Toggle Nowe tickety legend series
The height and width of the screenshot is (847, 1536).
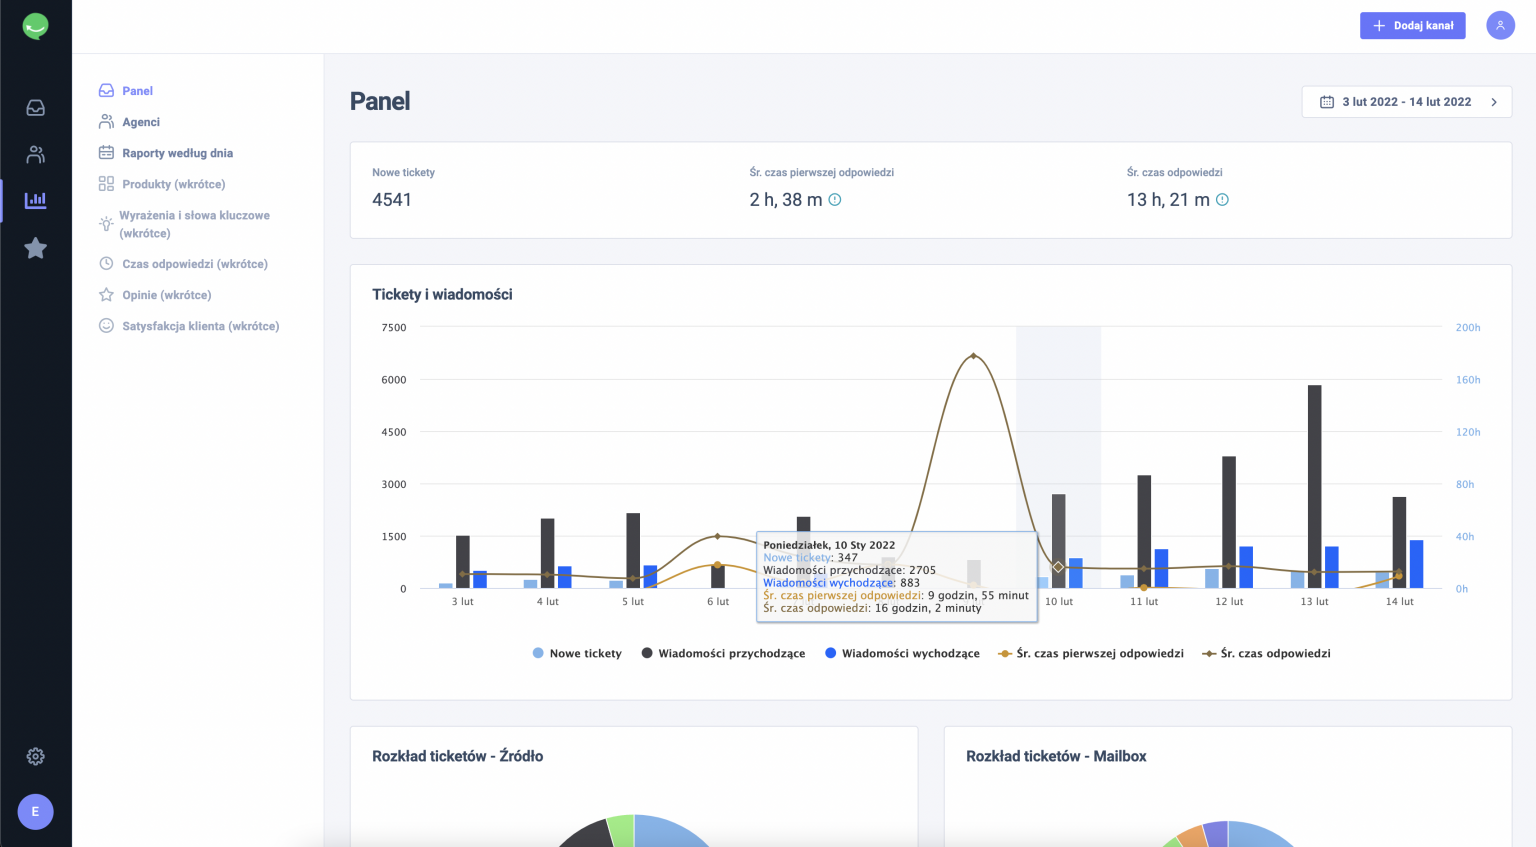coord(577,654)
